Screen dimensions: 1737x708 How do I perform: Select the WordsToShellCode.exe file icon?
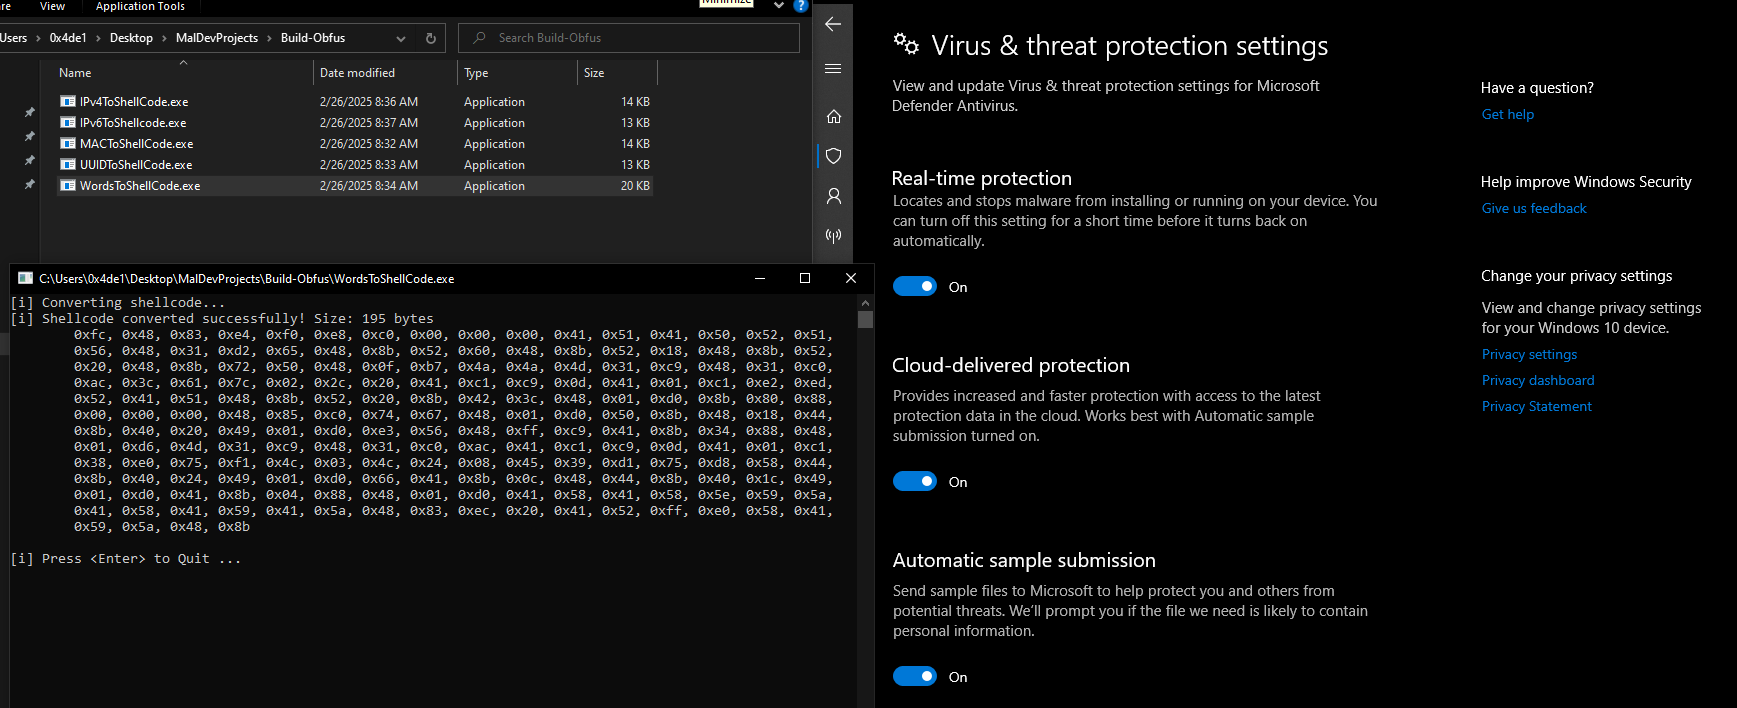click(68, 186)
